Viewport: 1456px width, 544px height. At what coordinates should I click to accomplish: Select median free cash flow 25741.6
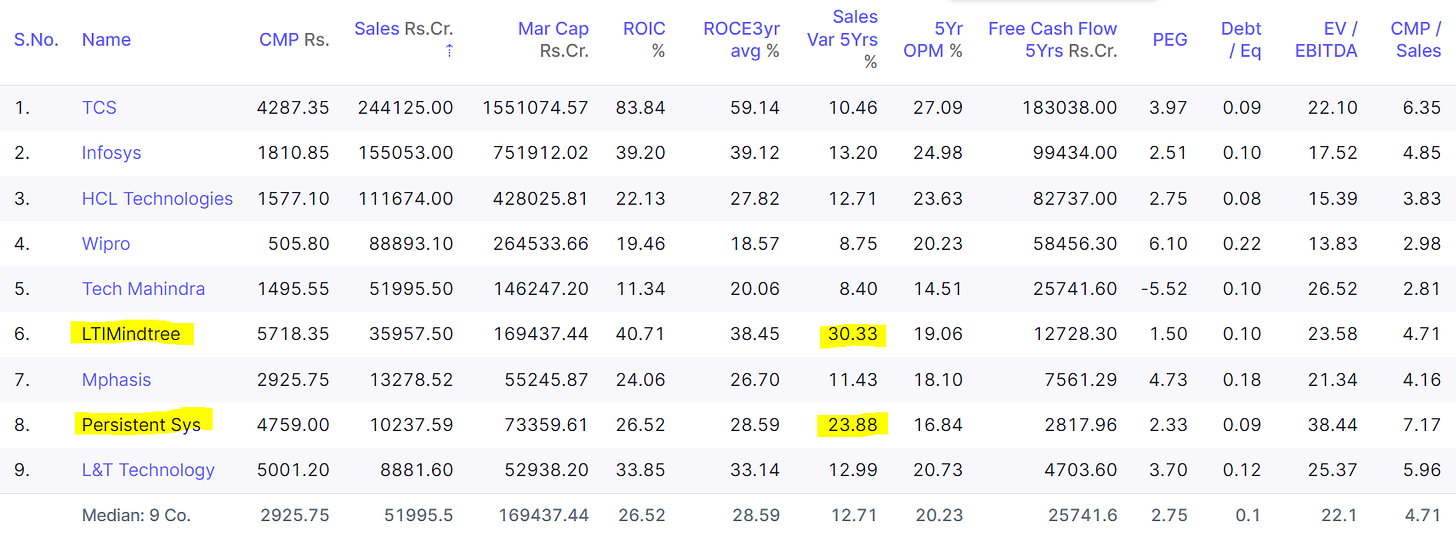click(1084, 516)
